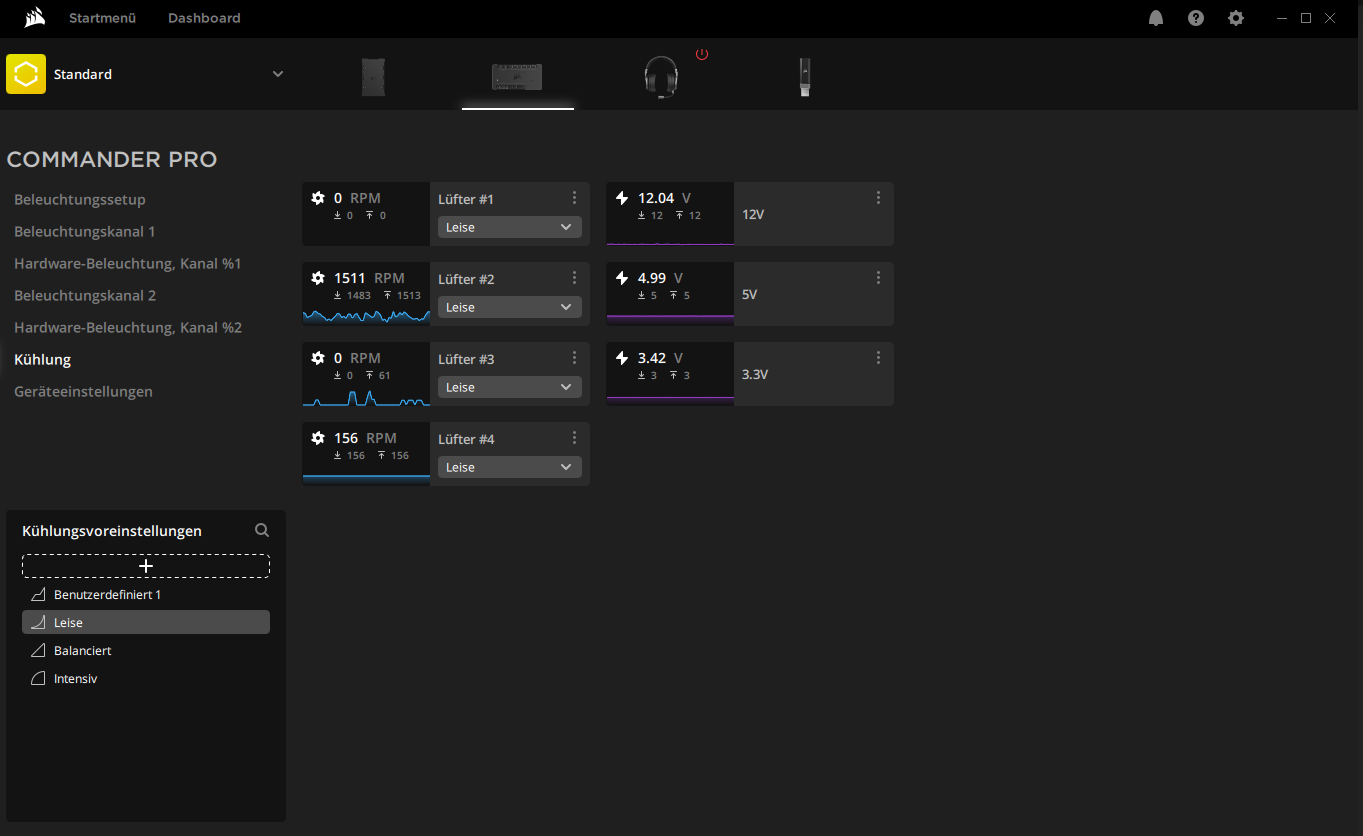Click the lightning icon of the 3.3V sensor
Image resolution: width=1363 pixels, height=836 pixels.
point(622,358)
